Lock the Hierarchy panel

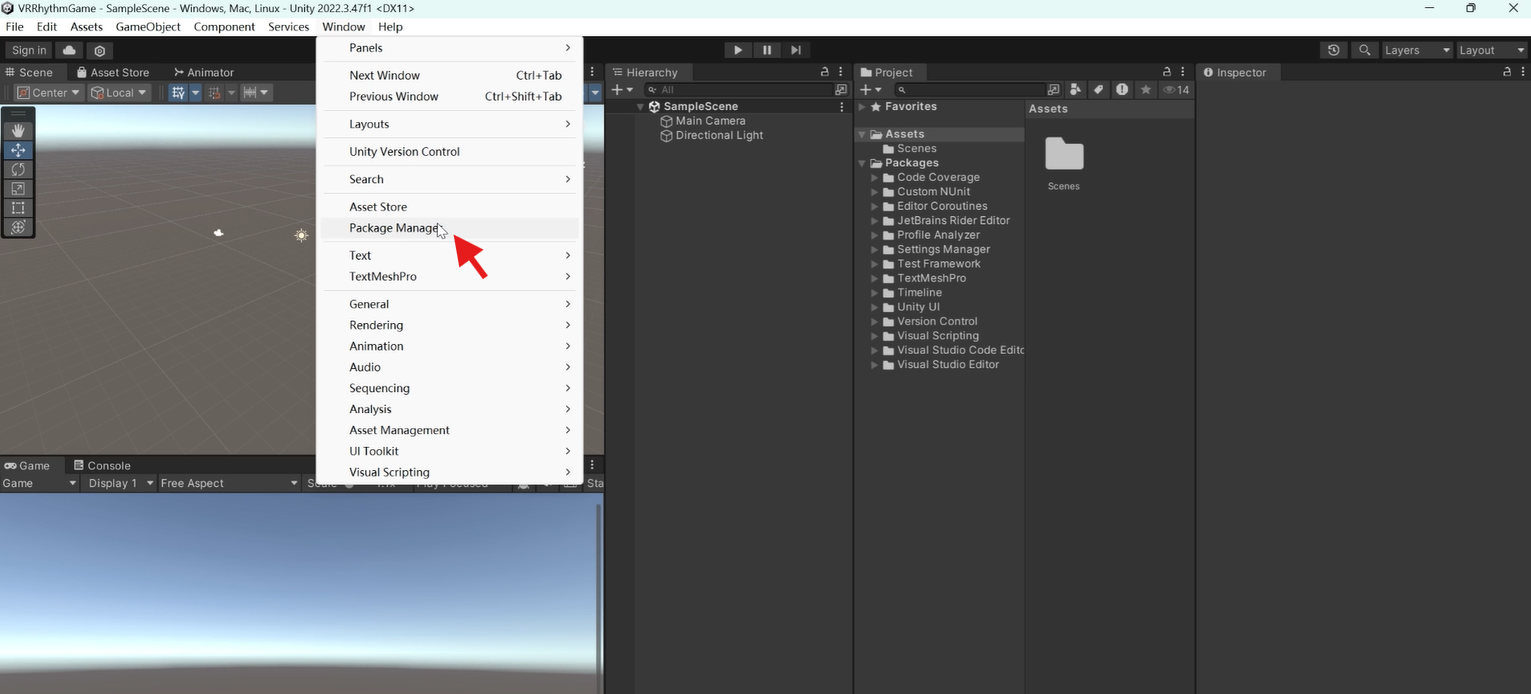(825, 72)
